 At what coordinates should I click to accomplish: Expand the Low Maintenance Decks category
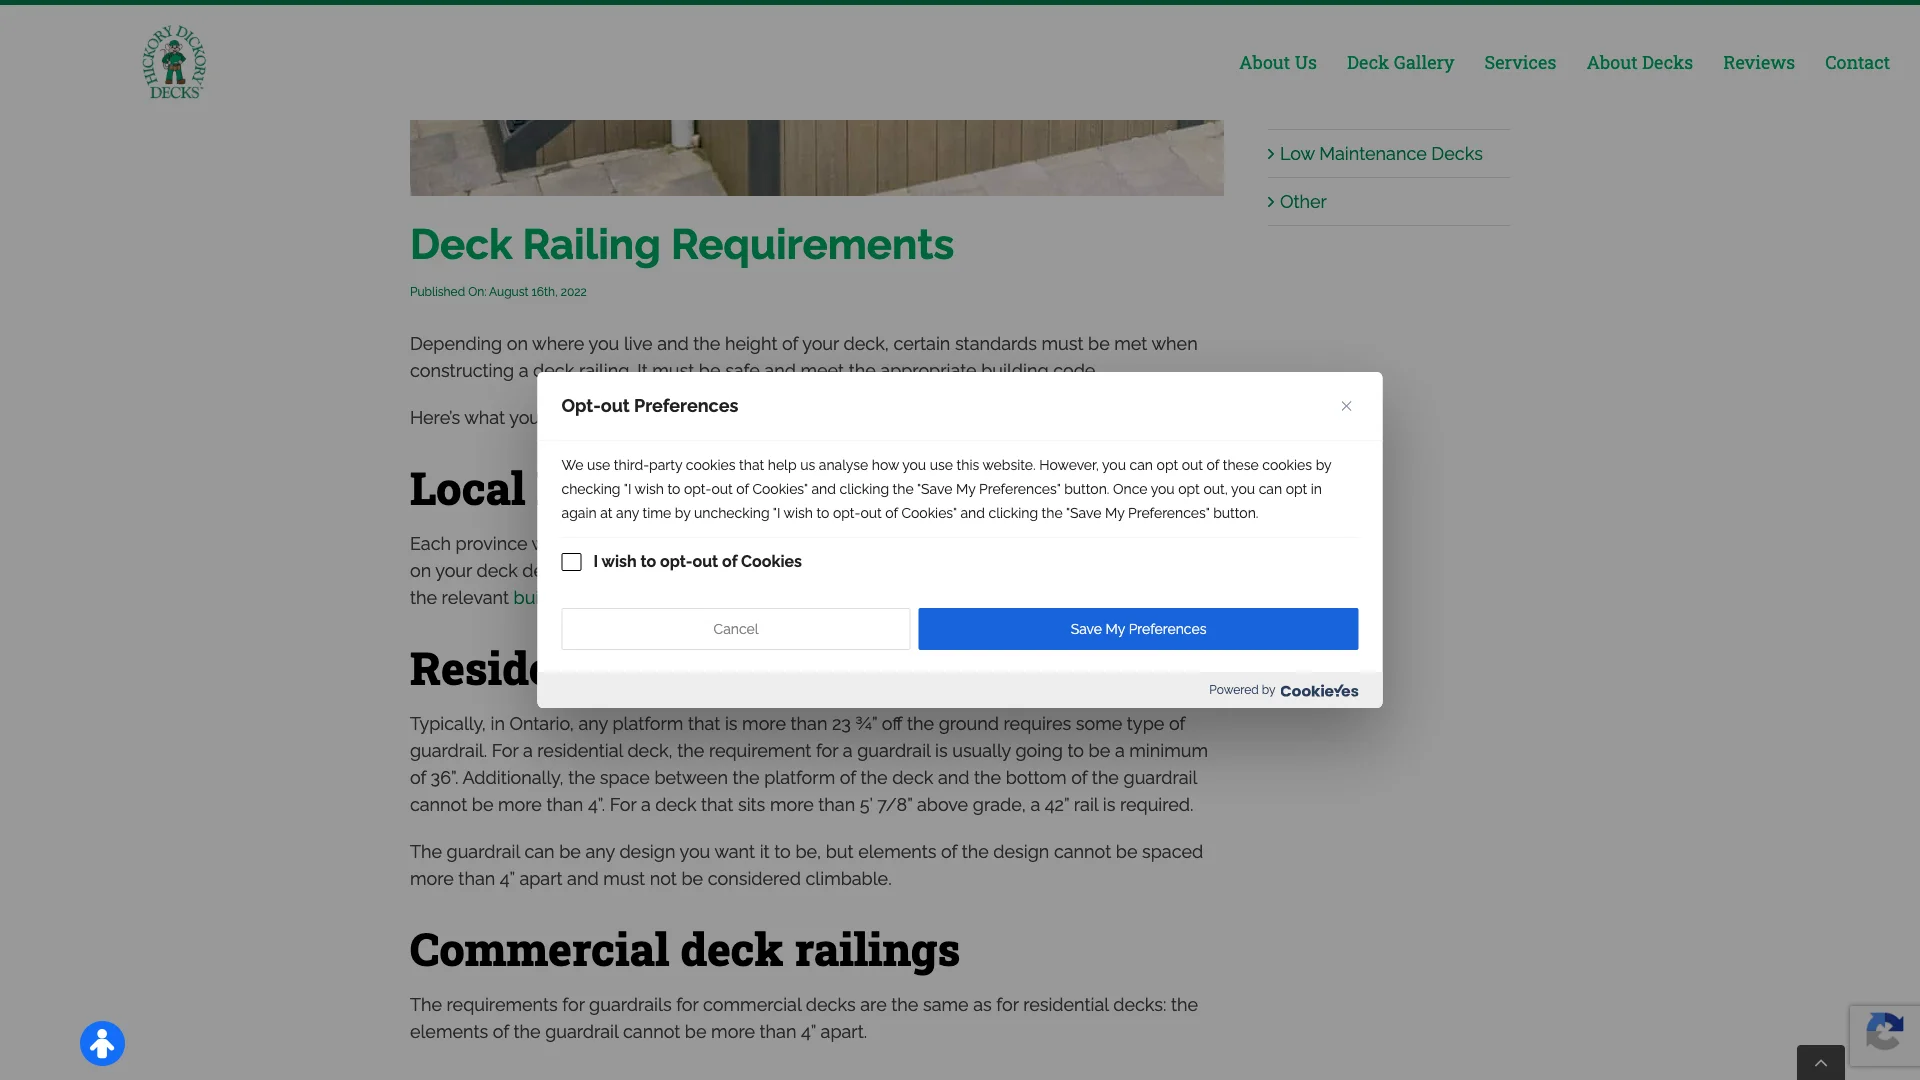1381,153
